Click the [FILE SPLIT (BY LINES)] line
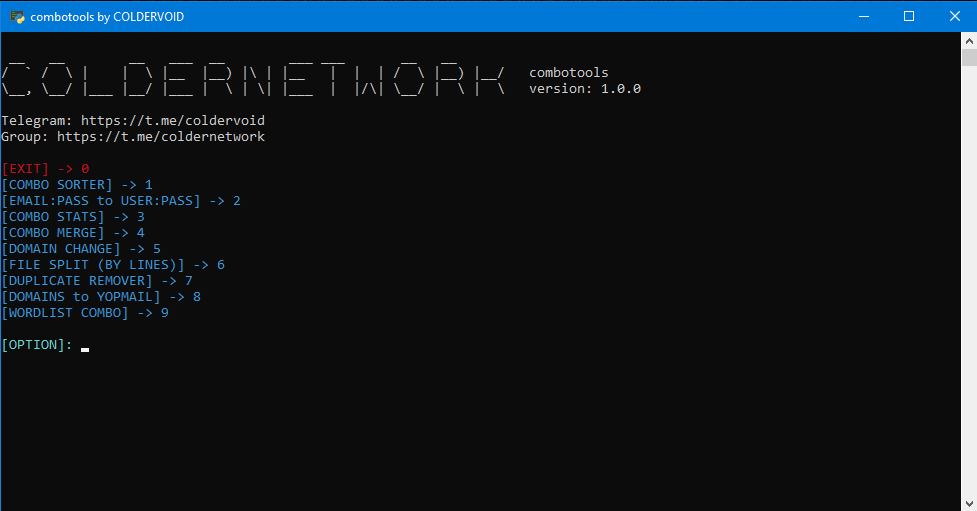The image size is (977, 511). tap(113, 265)
